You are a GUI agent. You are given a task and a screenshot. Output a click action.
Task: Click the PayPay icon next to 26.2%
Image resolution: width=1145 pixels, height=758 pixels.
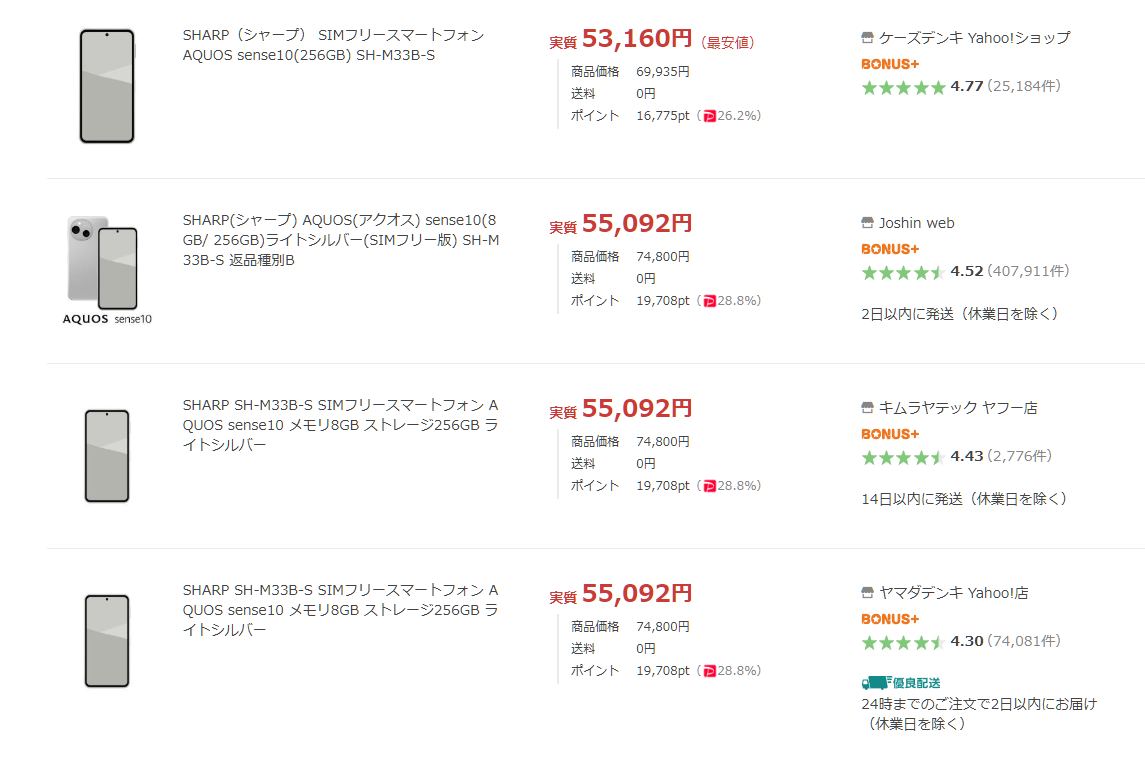click(710, 116)
